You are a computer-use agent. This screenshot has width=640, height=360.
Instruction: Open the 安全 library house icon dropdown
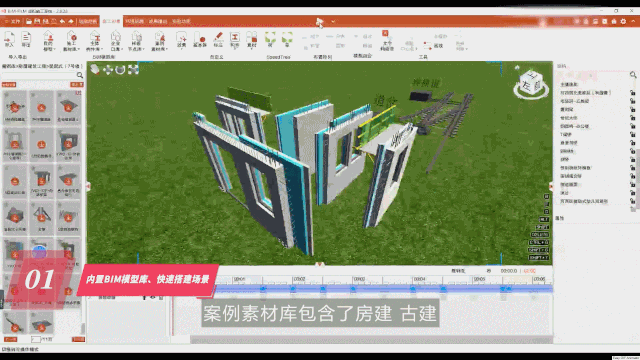coord(116,41)
